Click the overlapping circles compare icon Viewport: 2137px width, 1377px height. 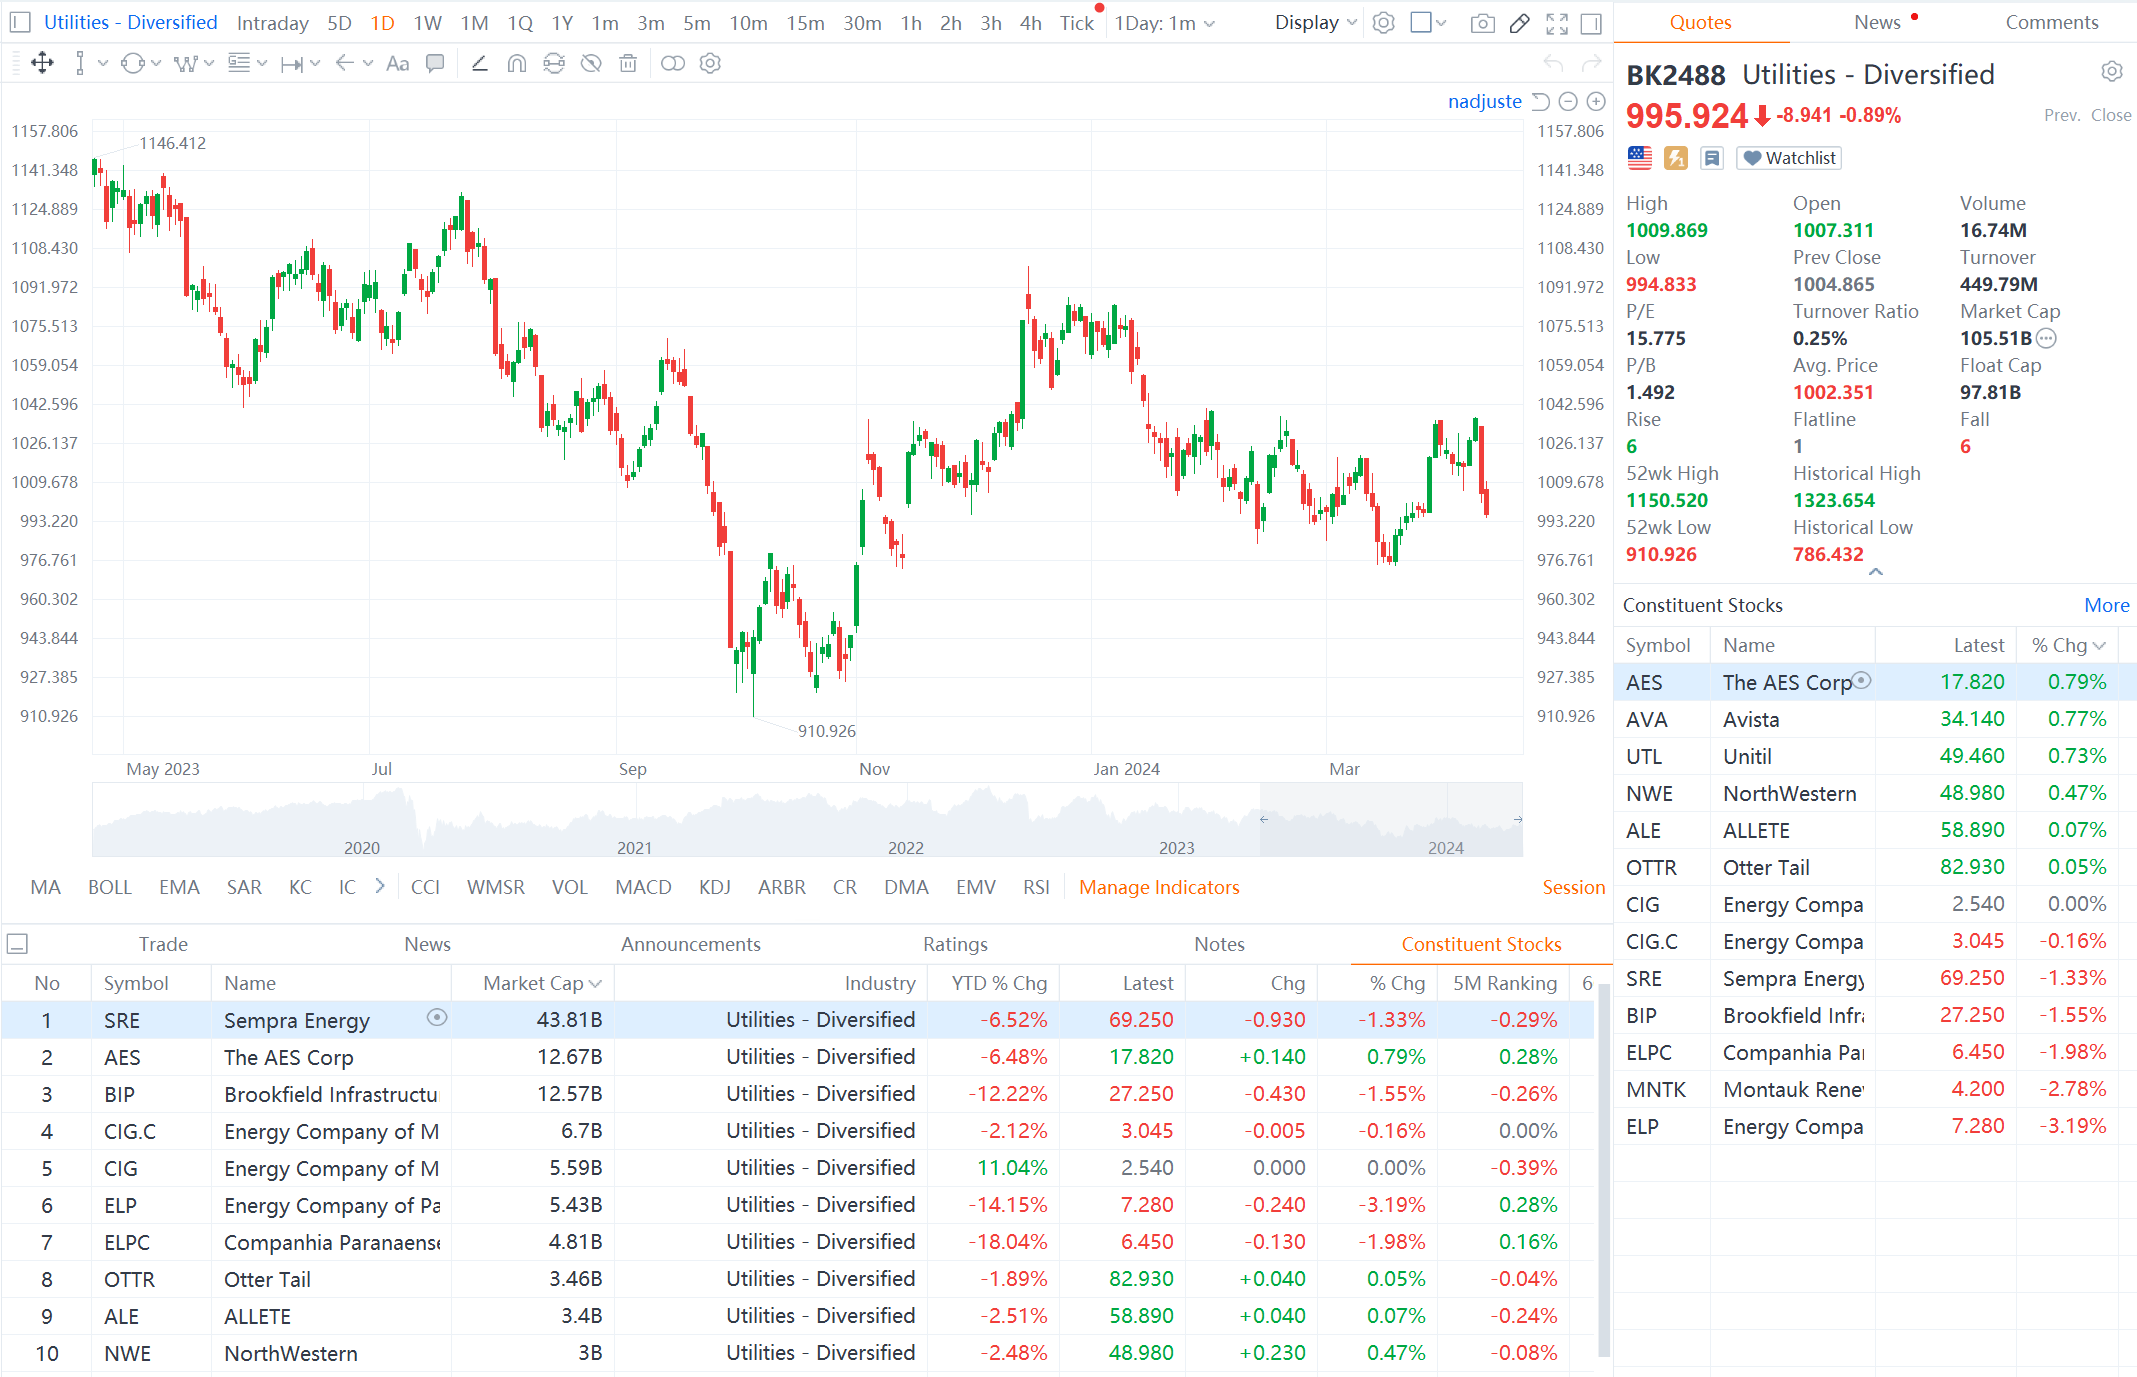[673, 64]
